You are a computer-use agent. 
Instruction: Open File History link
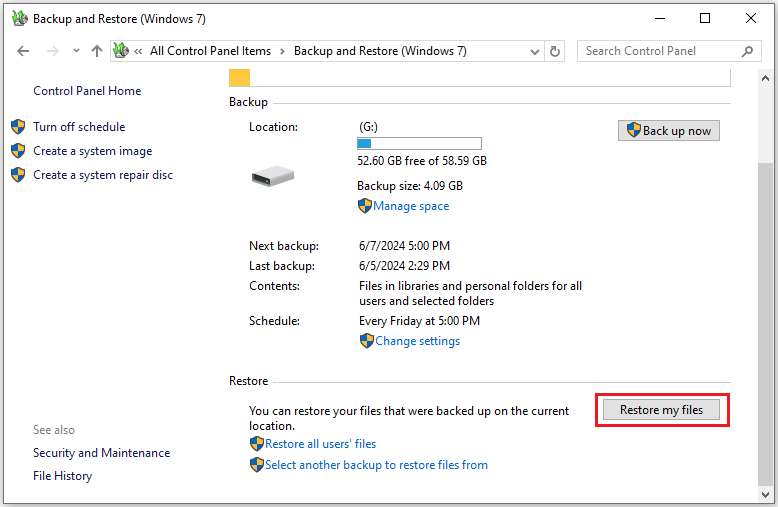[63, 476]
